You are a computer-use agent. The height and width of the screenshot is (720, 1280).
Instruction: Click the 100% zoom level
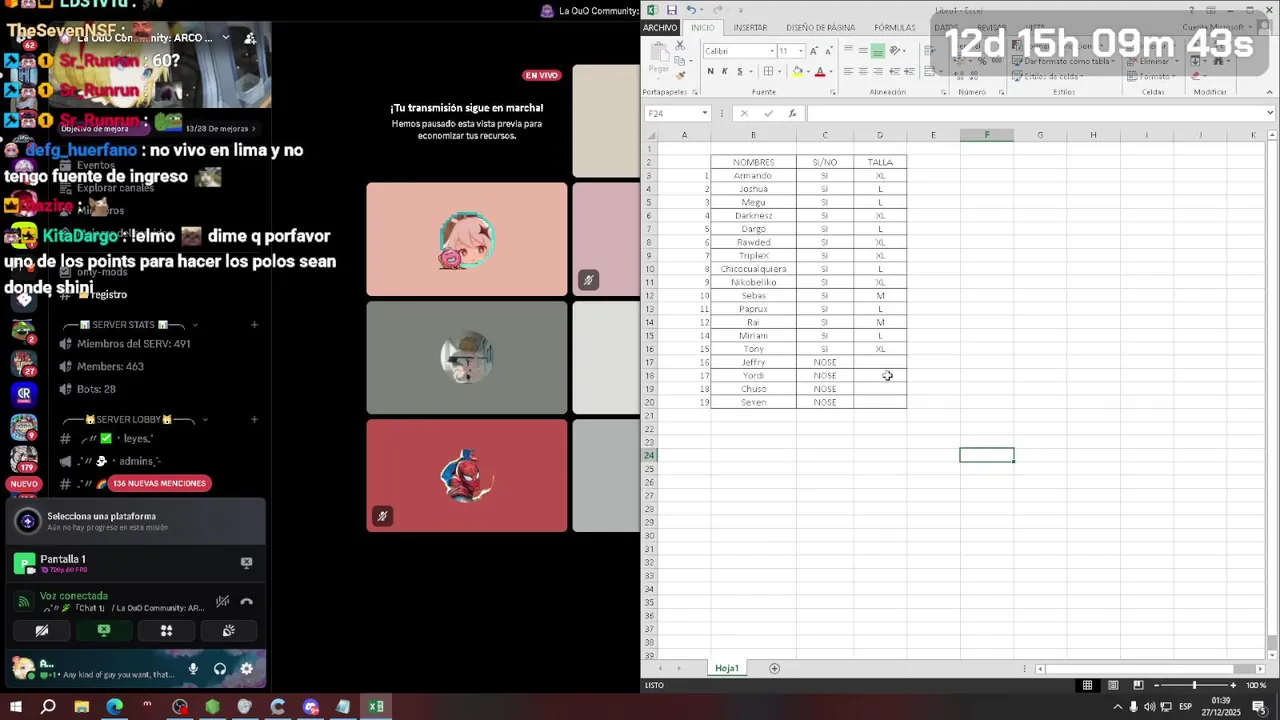pyautogui.click(x=1256, y=685)
